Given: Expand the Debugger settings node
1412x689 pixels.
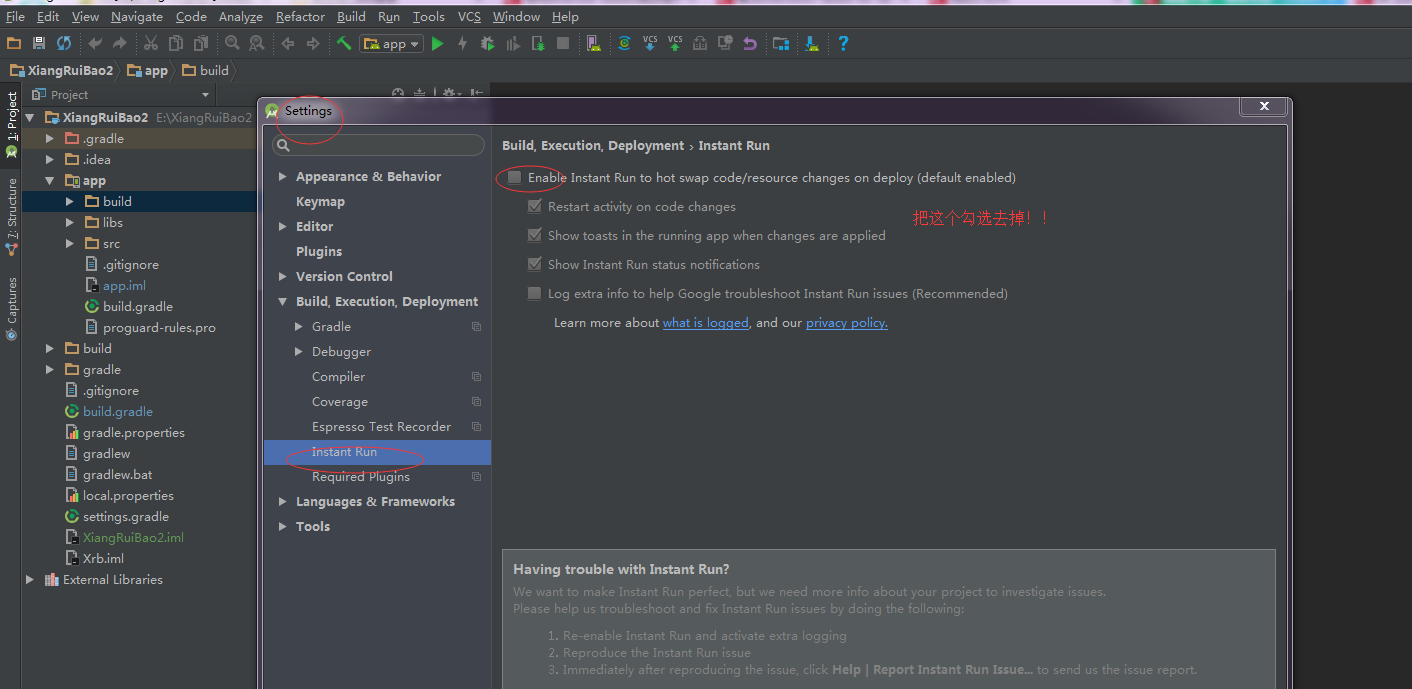Looking at the screenshot, I should (x=299, y=351).
